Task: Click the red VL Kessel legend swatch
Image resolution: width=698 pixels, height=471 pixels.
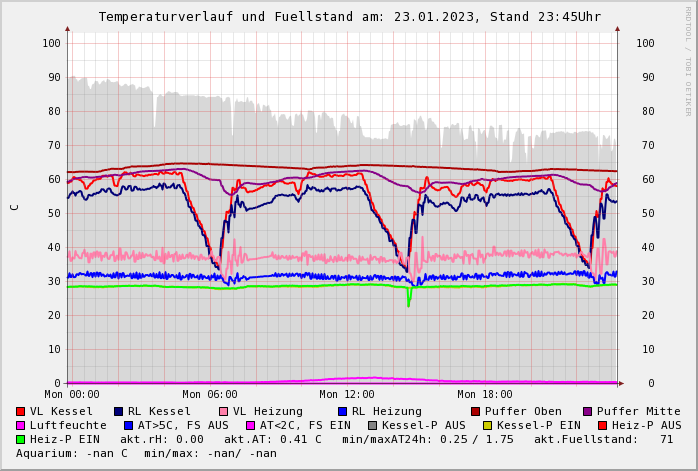Action: coord(21,411)
